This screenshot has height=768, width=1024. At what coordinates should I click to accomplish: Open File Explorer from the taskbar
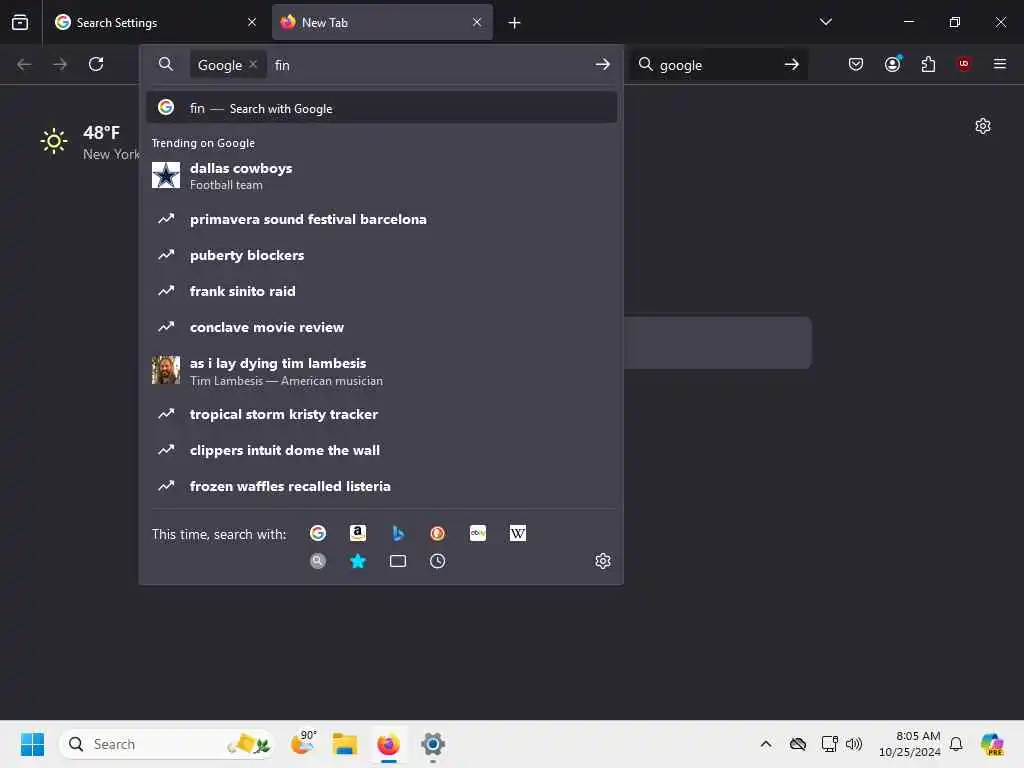point(344,744)
